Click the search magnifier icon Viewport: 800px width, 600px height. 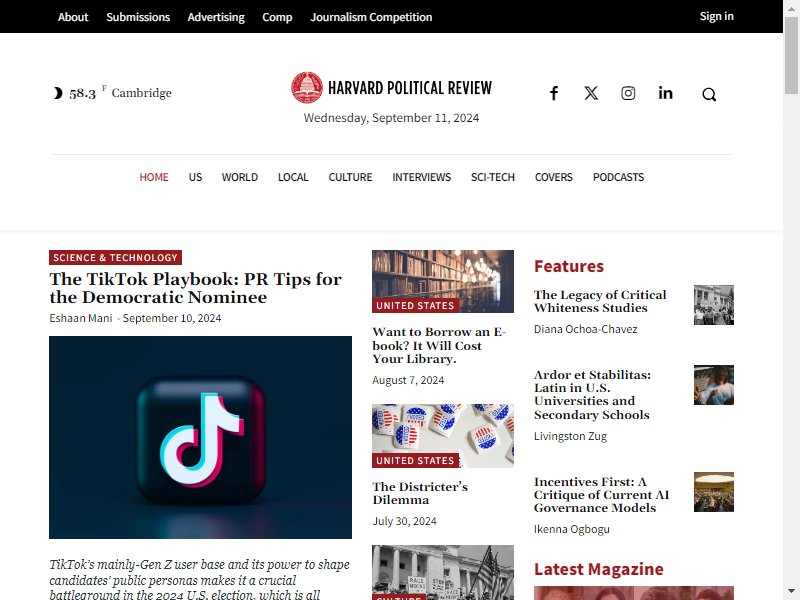click(x=709, y=94)
